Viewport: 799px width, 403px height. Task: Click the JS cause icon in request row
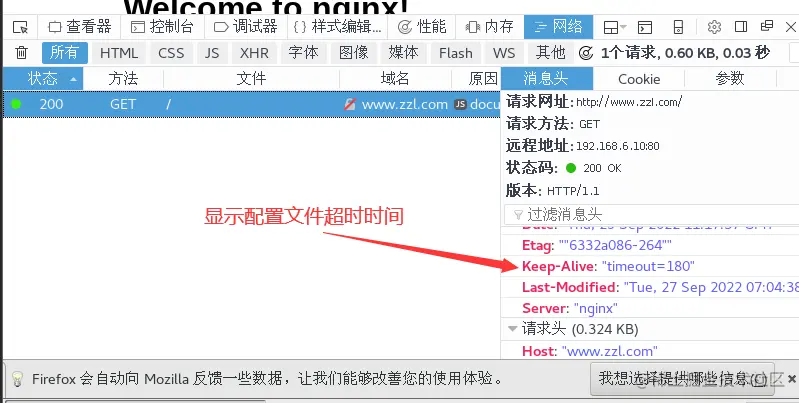[x=460, y=104]
